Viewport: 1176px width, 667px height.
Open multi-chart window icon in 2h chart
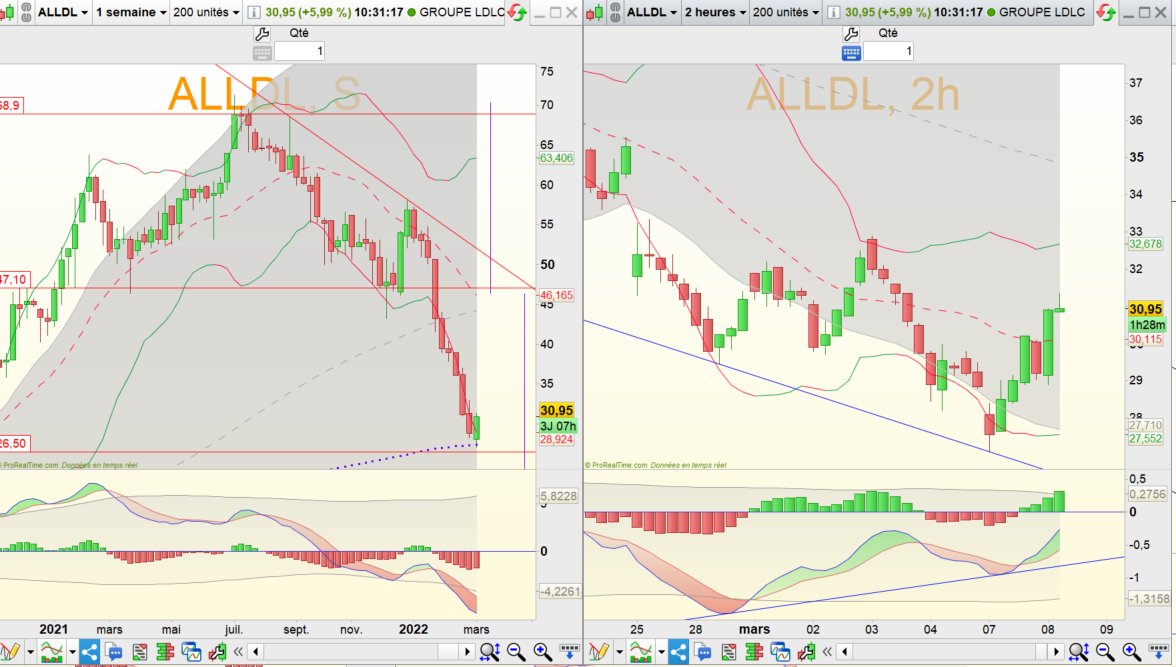tap(780, 651)
